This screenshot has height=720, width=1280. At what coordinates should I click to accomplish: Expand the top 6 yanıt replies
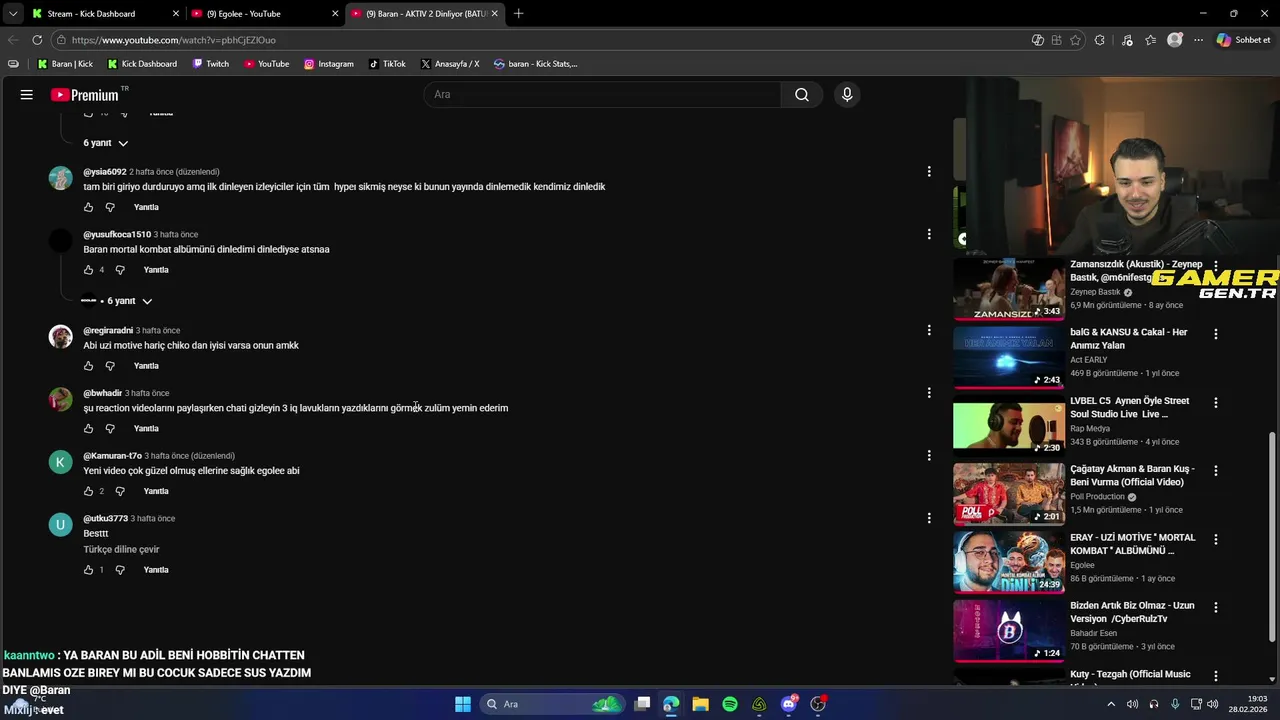106,143
